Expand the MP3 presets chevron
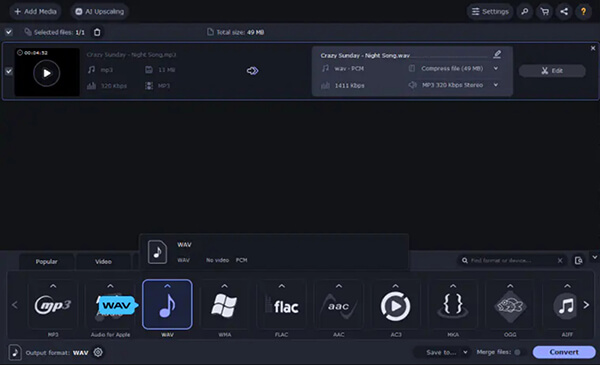The height and width of the screenshot is (365, 600). pyautogui.click(x=53, y=286)
